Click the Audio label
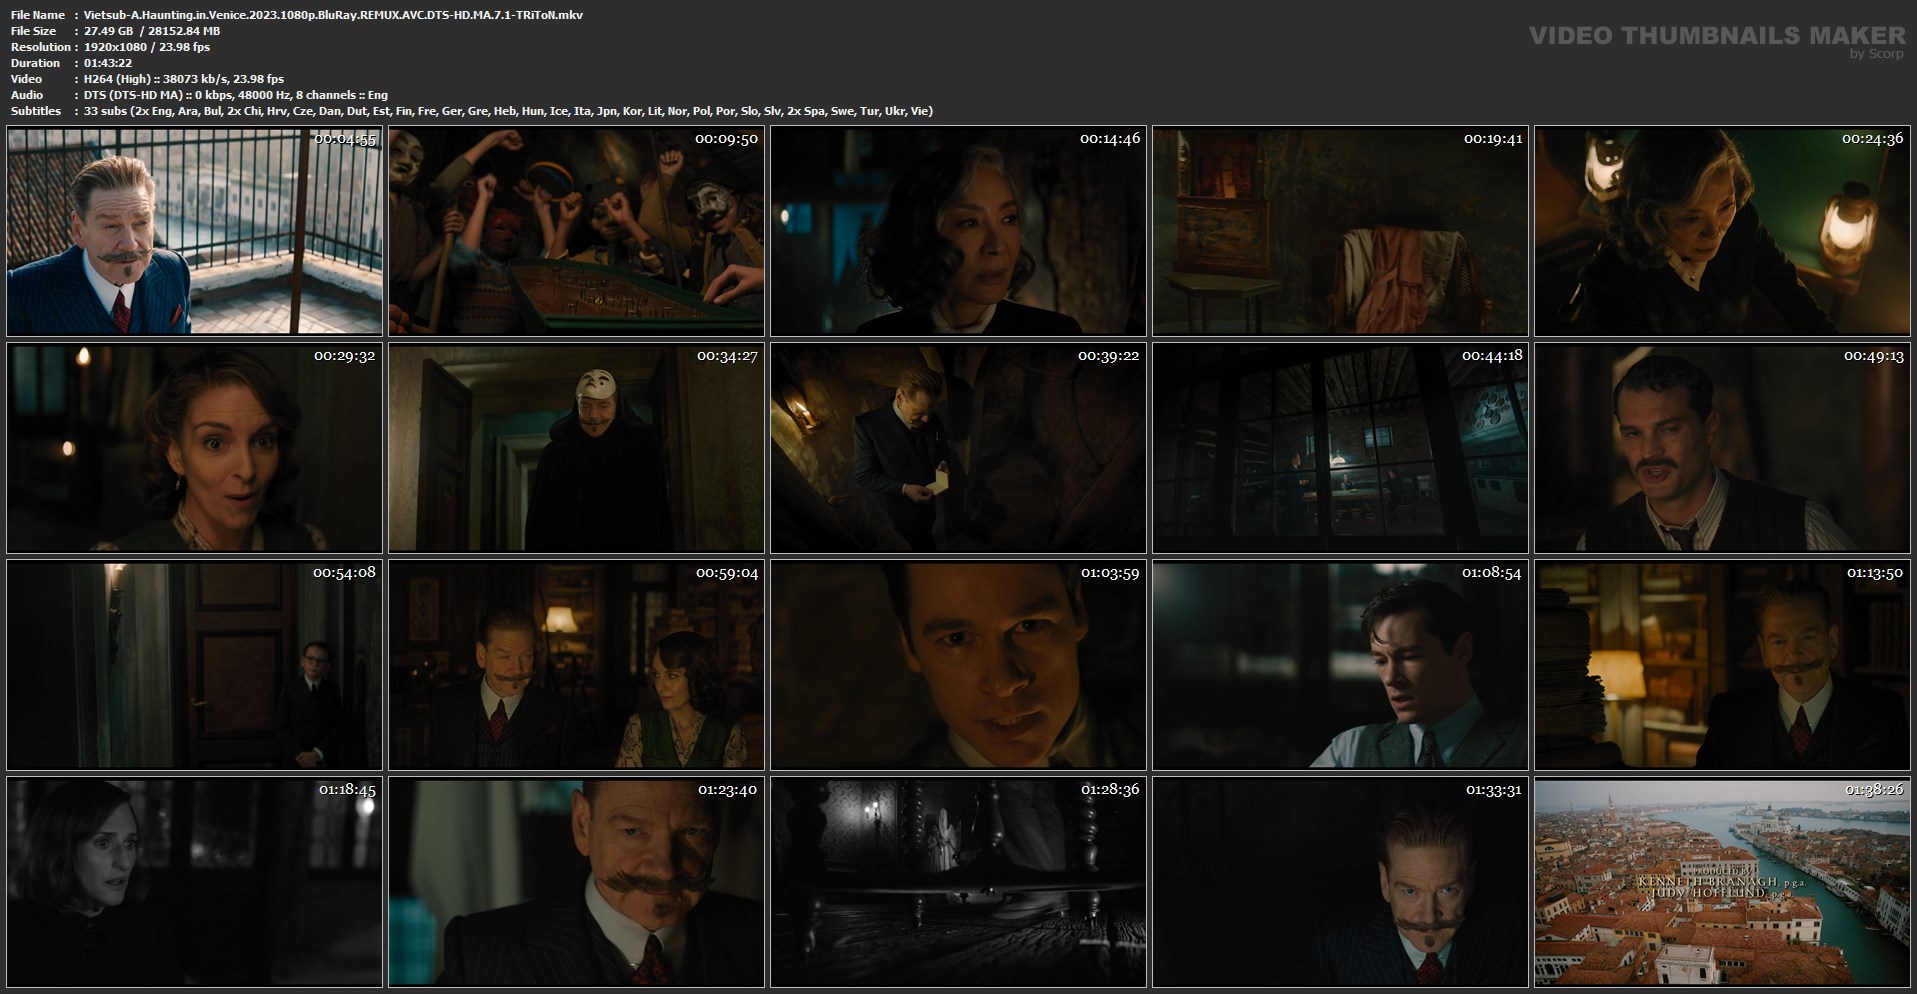 (x=27, y=95)
